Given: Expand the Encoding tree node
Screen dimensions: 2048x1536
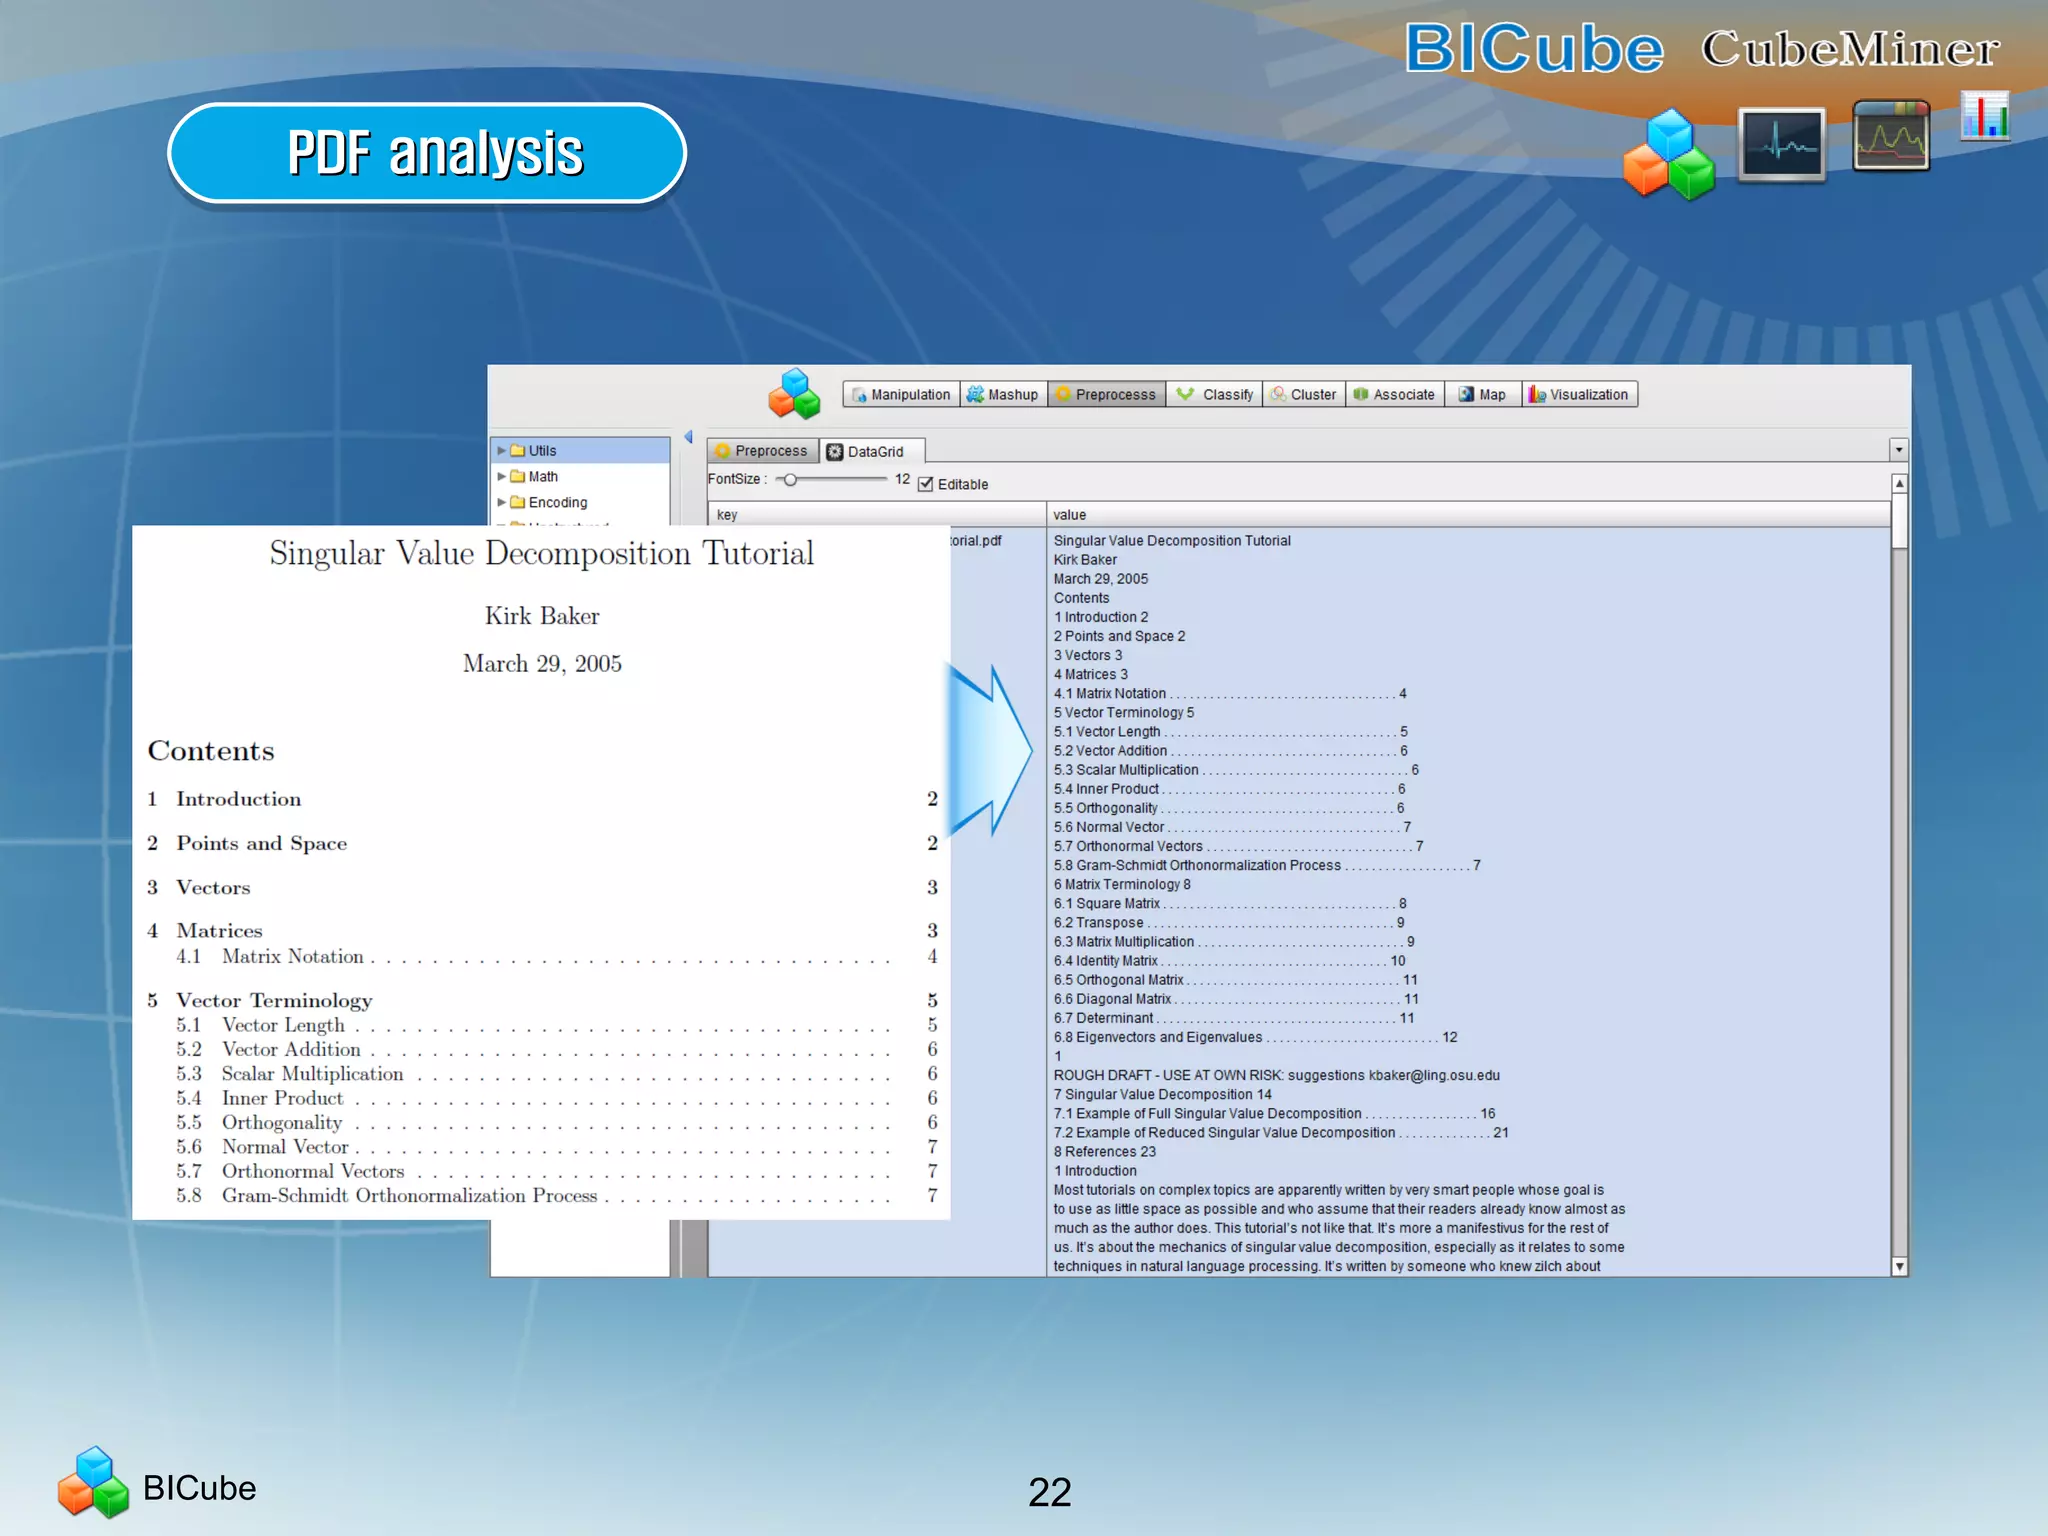Looking at the screenshot, I should click(502, 503).
